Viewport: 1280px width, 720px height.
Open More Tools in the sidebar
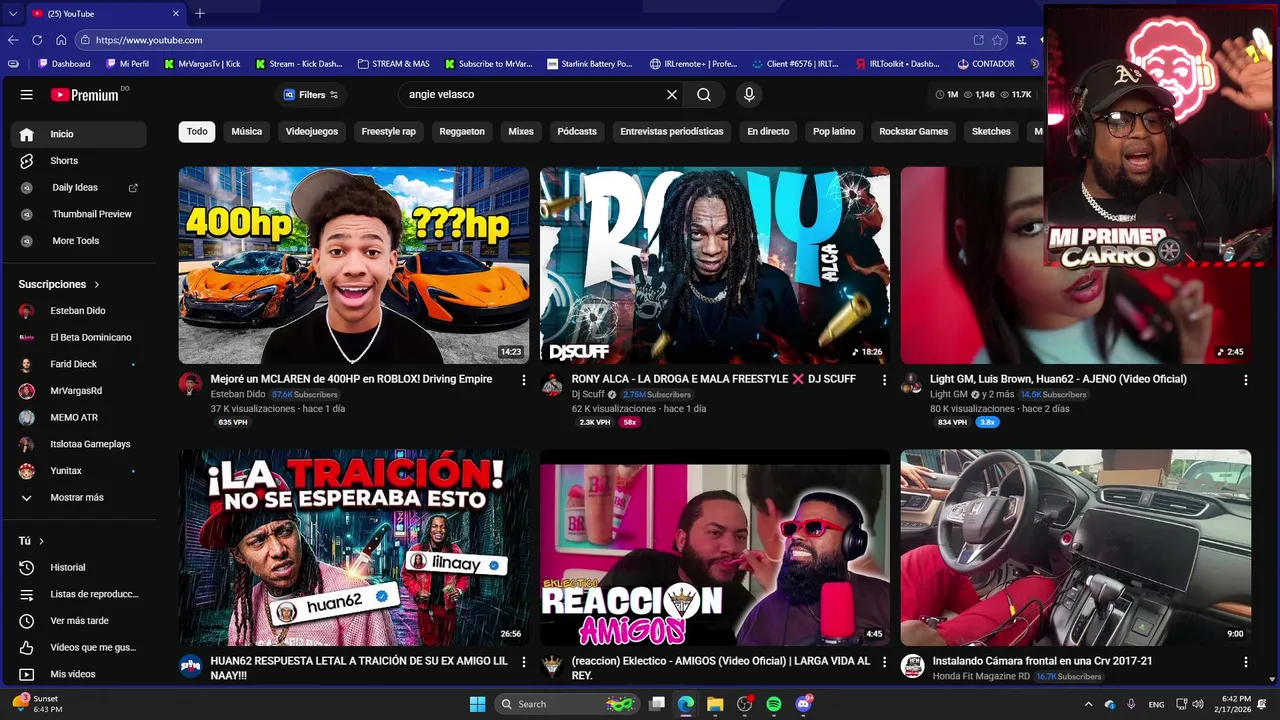(79, 241)
